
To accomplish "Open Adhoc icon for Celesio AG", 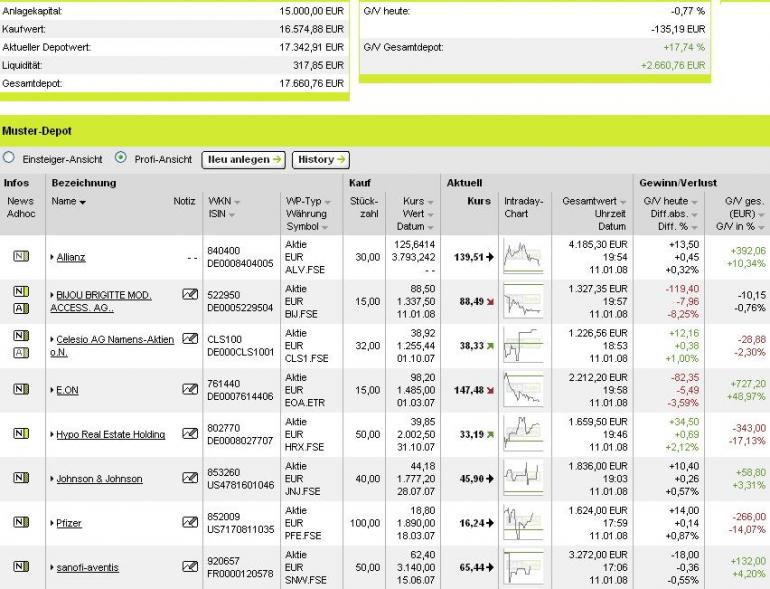I will tap(21, 353).
